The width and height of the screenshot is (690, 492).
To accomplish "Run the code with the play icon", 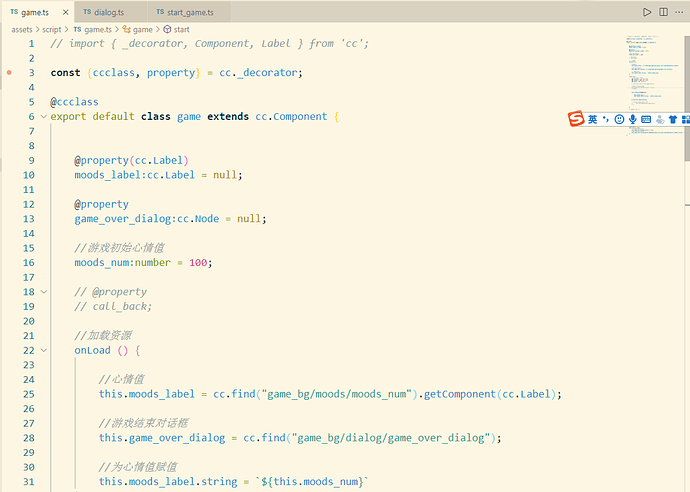I will (647, 12).
